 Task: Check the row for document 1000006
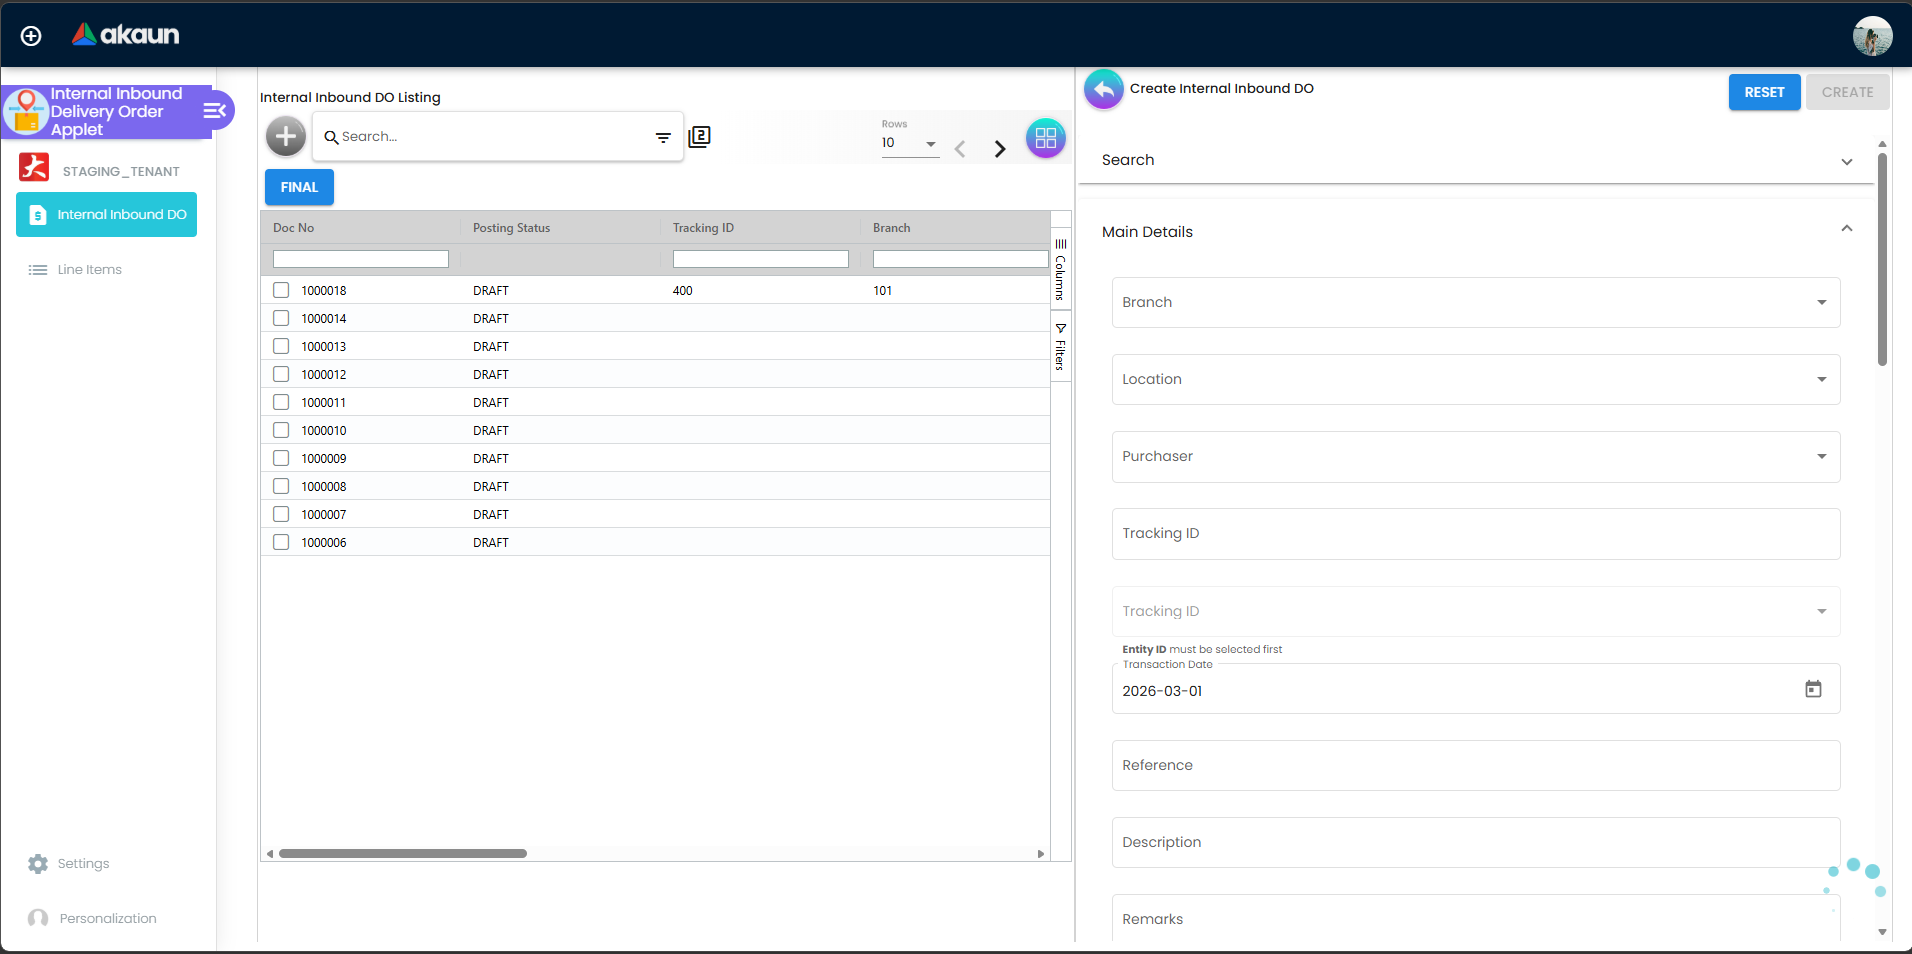click(281, 542)
